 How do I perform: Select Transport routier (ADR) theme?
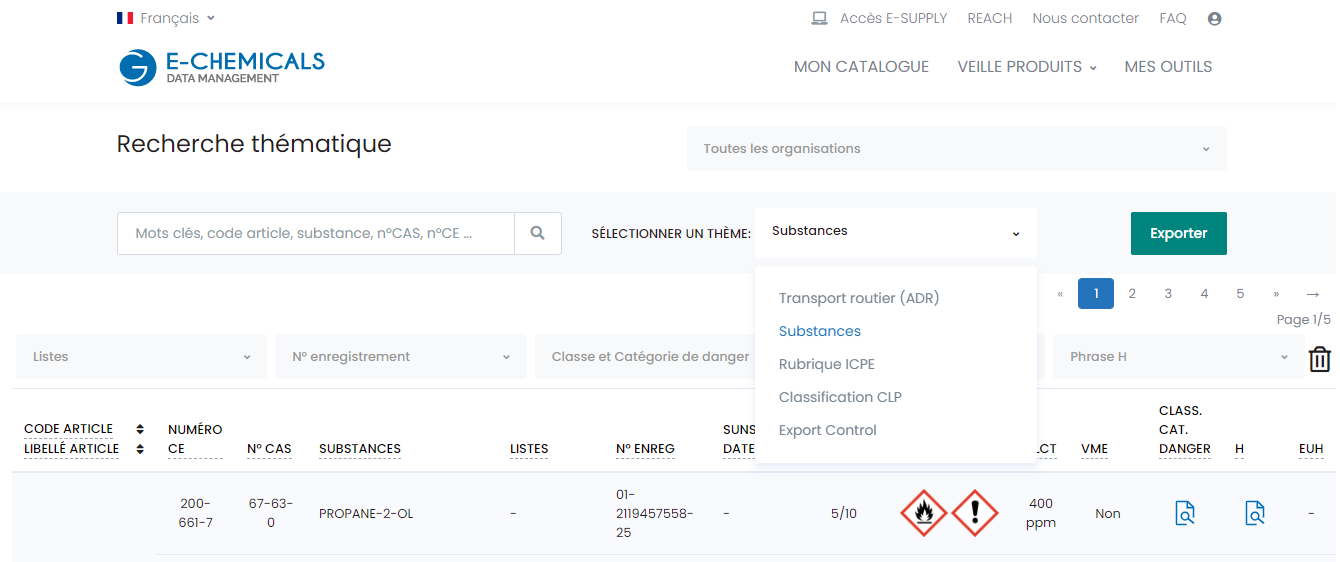tap(859, 298)
